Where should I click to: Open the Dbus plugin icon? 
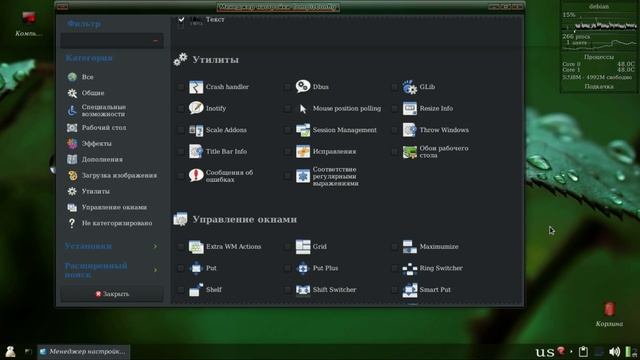[303, 87]
